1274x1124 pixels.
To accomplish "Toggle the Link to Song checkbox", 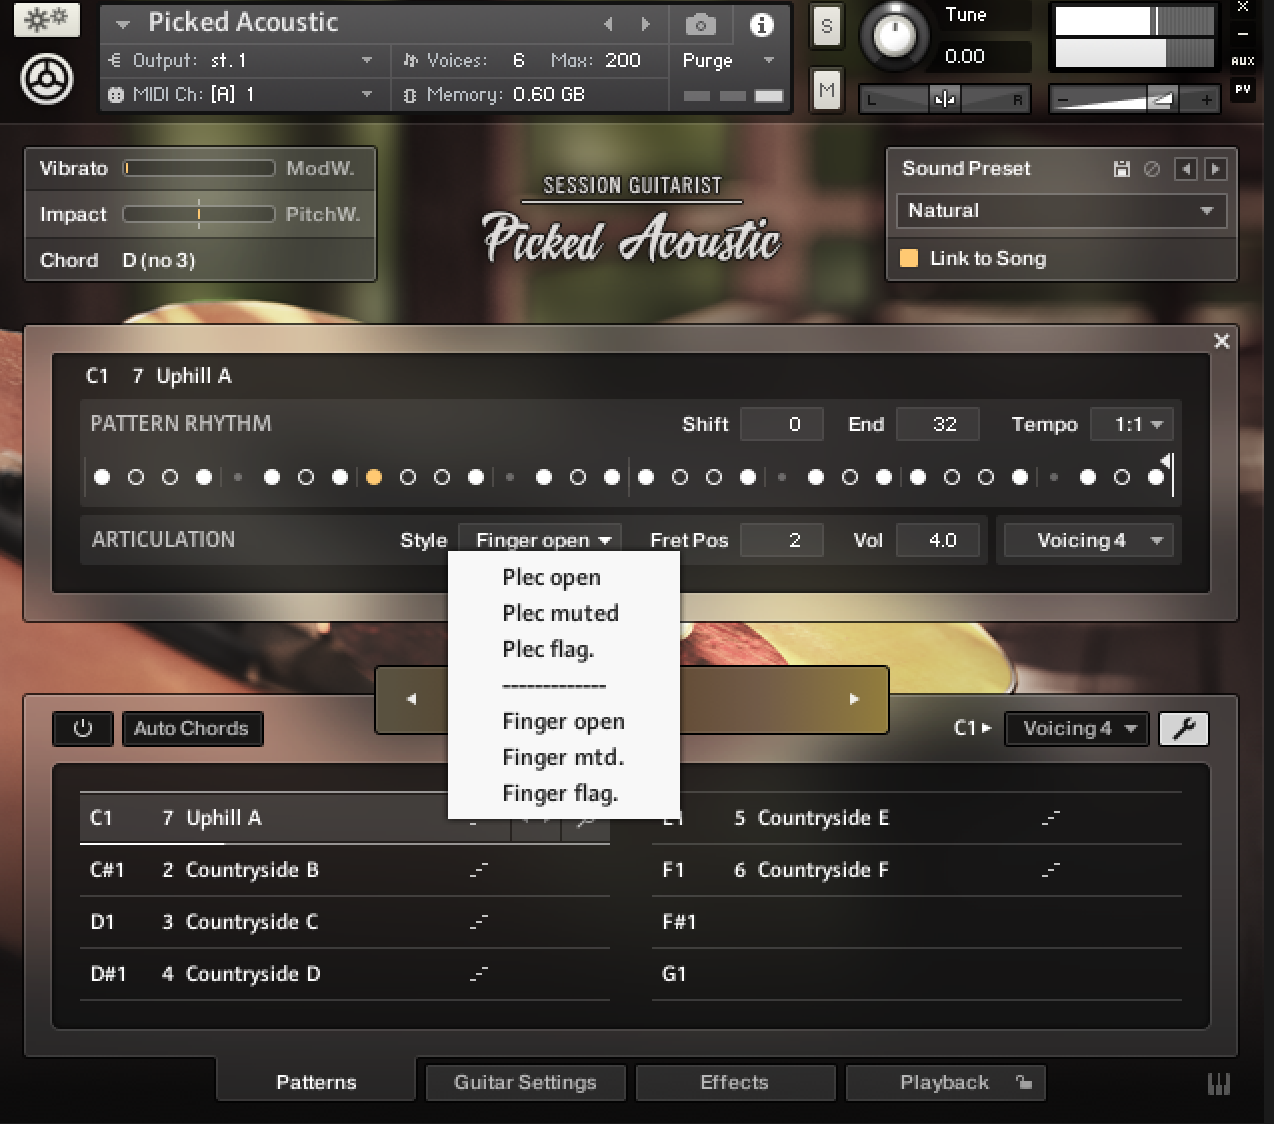I will pos(909,258).
